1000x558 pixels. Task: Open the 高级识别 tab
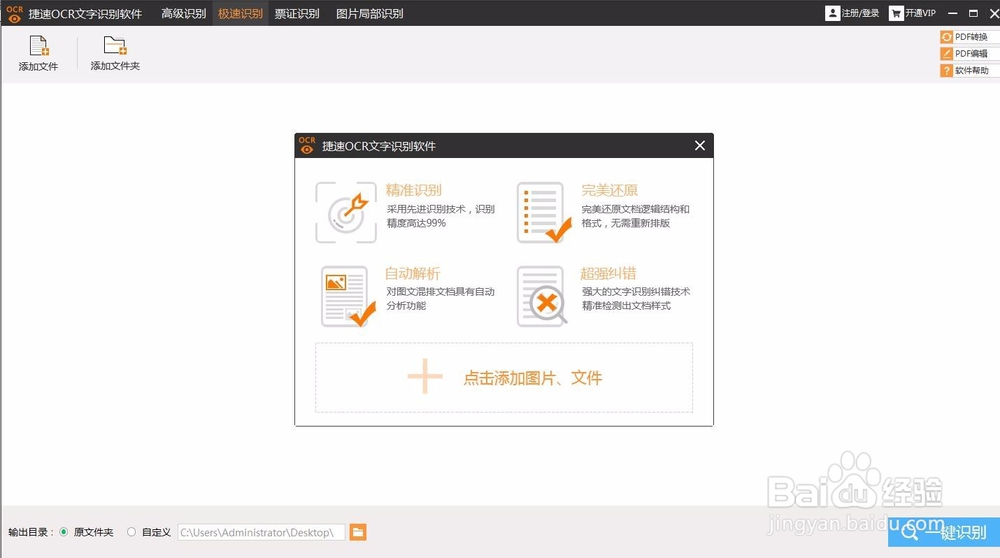click(184, 13)
